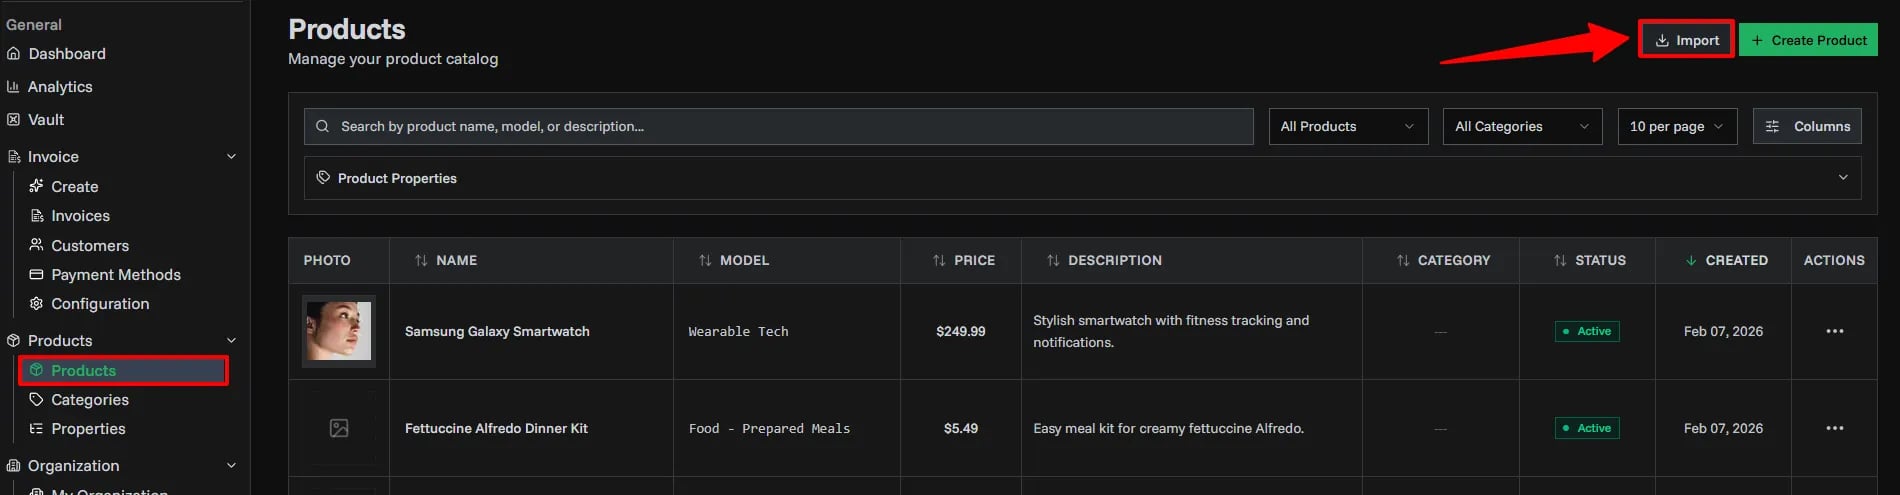Viewport: 1900px width, 495px height.
Task: Sort table by STATUS column
Action: pyautogui.click(x=1589, y=260)
